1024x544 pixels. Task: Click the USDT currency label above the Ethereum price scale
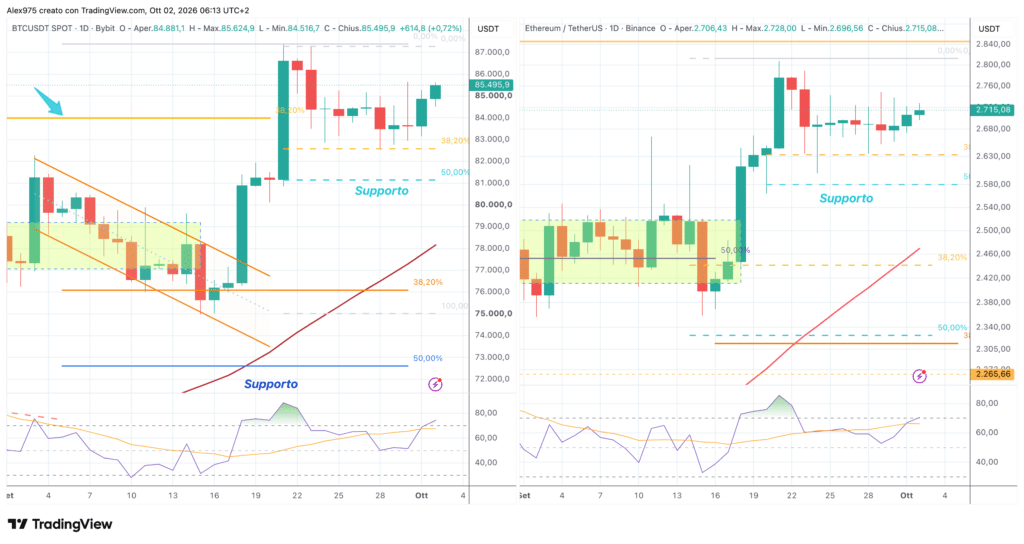[x=989, y=29]
